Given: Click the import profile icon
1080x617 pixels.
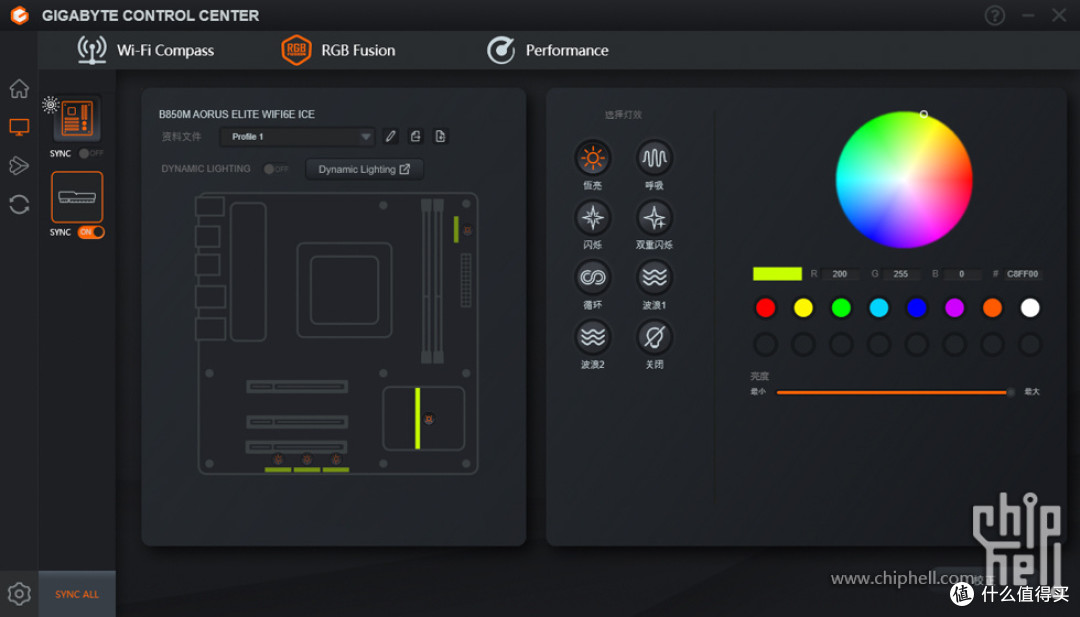Looking at the screenshot, I should (415, 136).
